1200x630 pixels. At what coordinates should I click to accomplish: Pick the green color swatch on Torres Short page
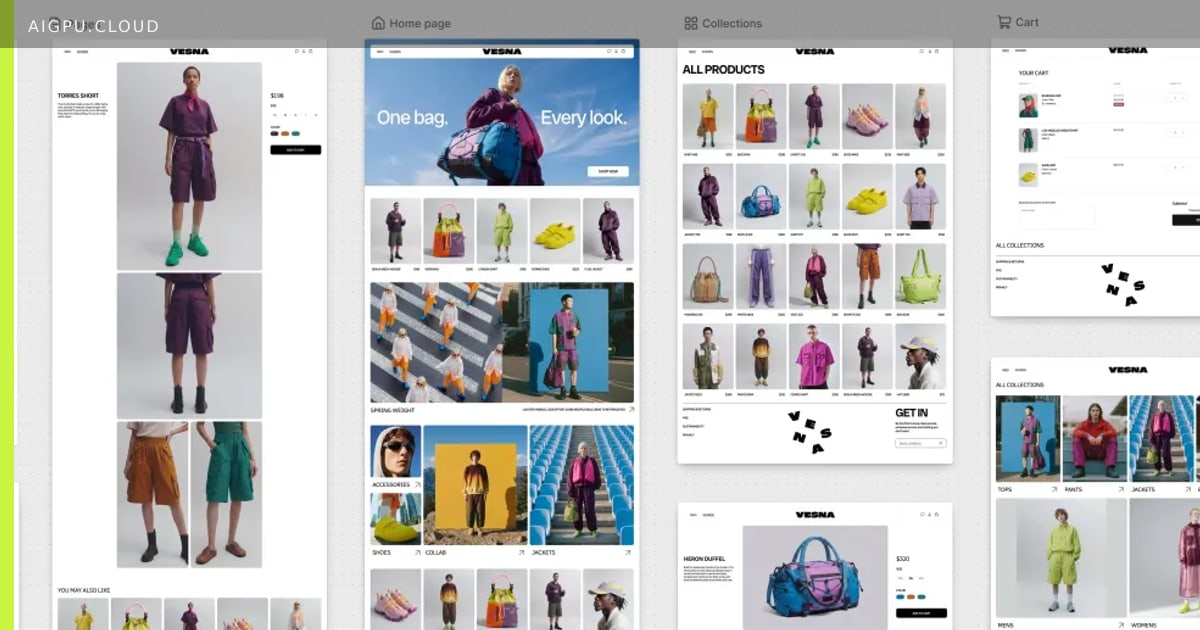click(x=296, y=133)
